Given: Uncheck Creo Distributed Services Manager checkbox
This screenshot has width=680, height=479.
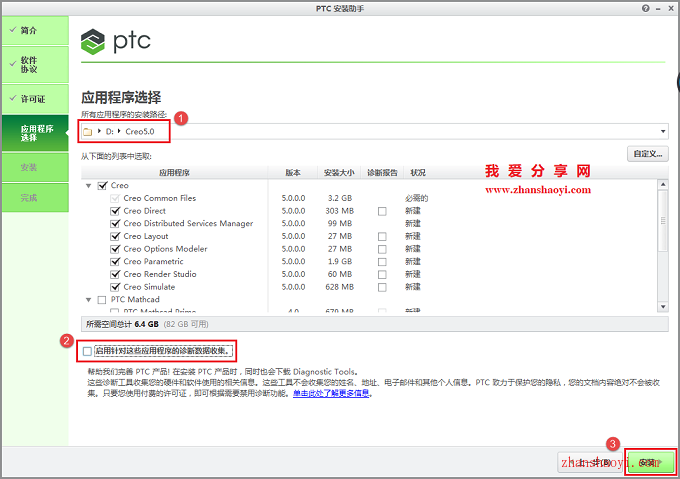Looking at the screenshot, I should pos(115,224).
